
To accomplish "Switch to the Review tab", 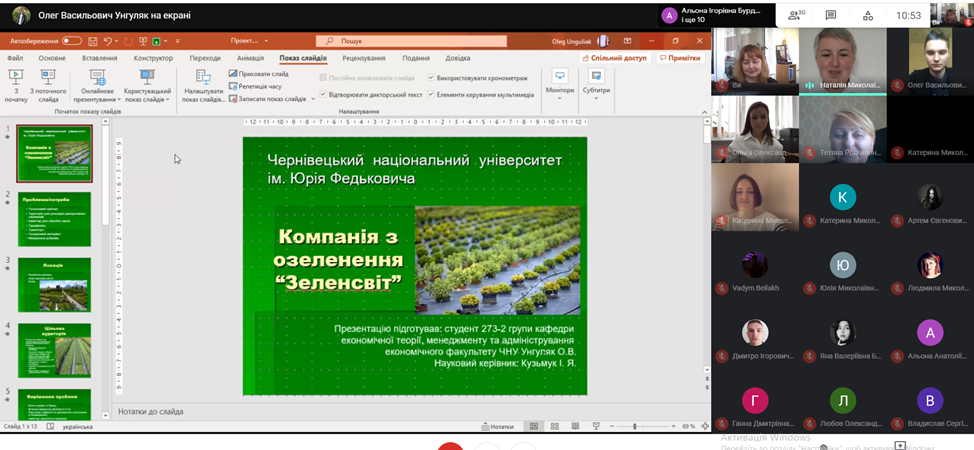I will click(363, 58).
